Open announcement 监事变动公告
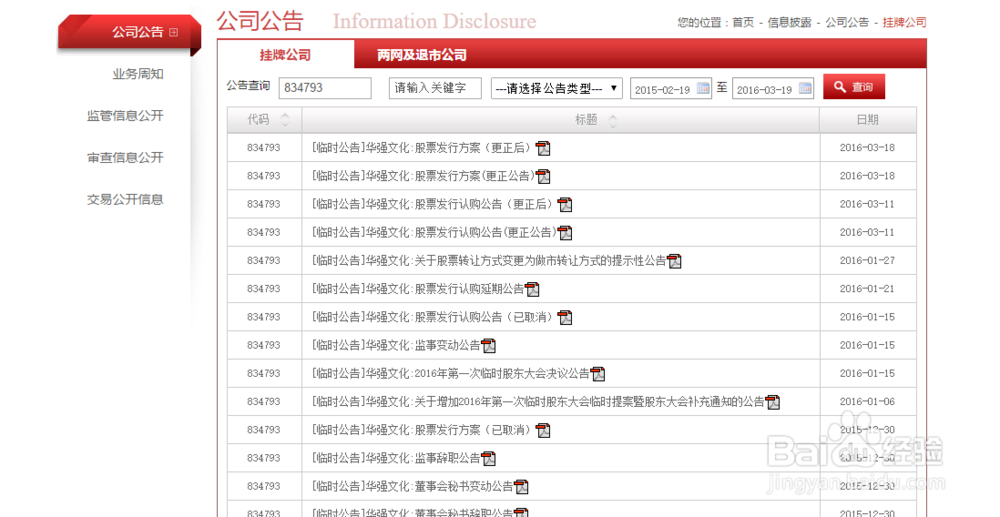 coord(395,346)
